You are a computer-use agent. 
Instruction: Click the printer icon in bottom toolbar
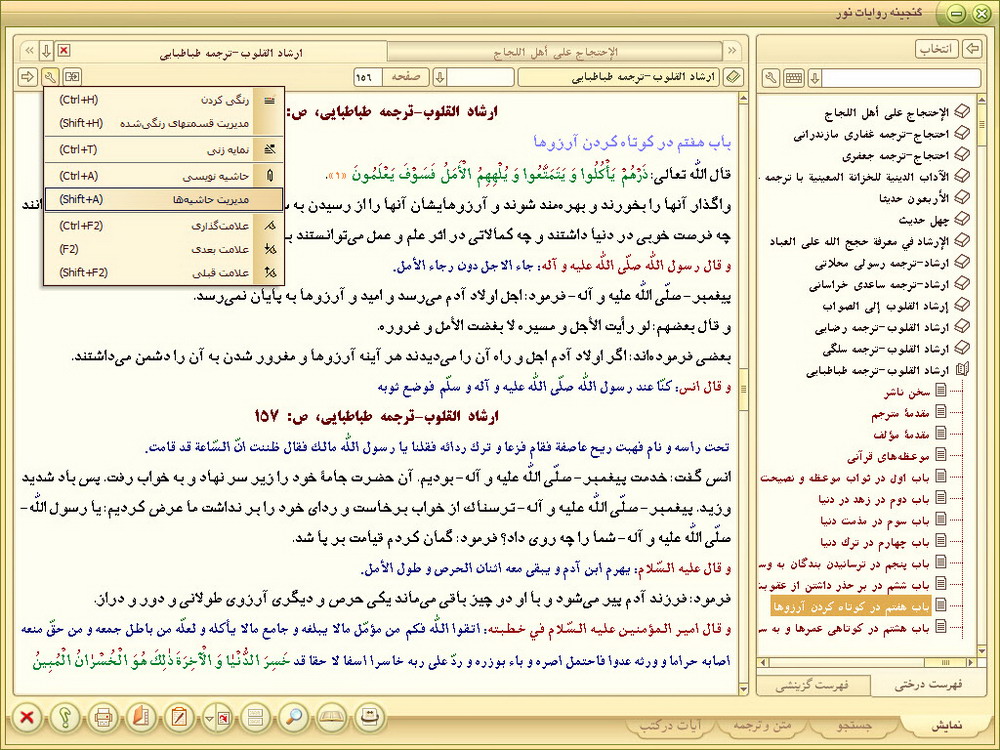click(x=103, y=717)
